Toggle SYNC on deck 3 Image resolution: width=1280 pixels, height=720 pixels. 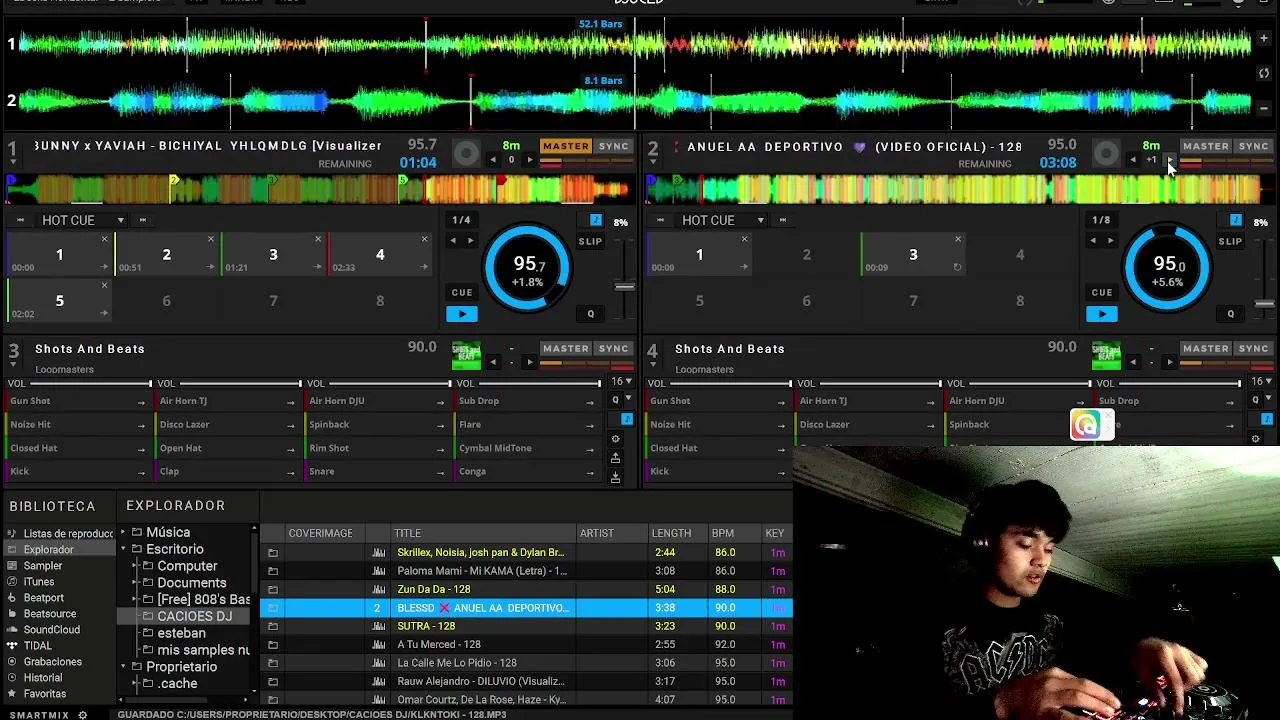[613, 349]
